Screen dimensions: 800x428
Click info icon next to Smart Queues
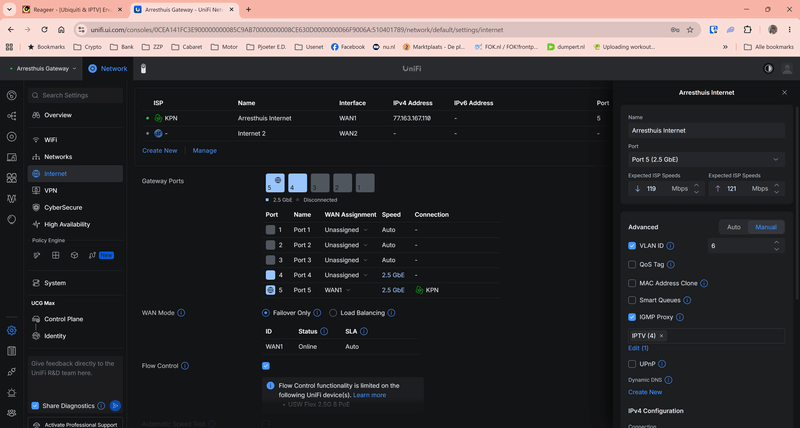[x=687, y=300]
